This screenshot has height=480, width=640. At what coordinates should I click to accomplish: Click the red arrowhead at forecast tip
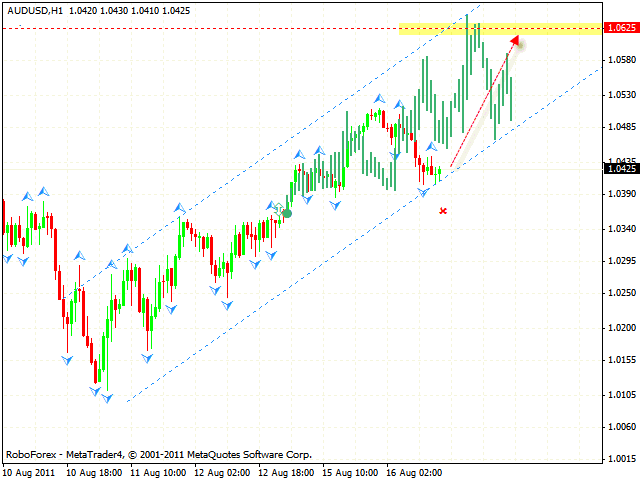pyautogui.click(x=516, y=40)
